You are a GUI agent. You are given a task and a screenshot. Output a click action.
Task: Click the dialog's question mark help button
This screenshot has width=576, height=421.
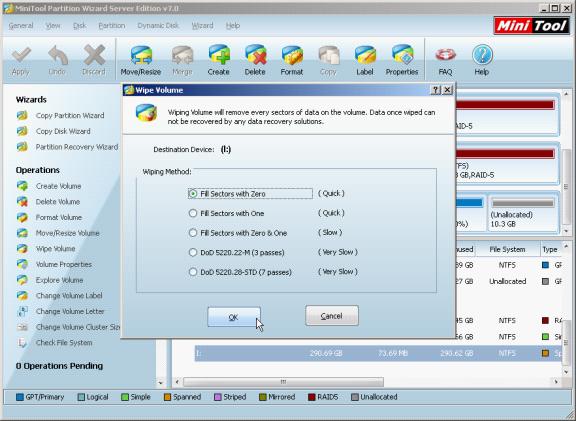pos(435,90)
